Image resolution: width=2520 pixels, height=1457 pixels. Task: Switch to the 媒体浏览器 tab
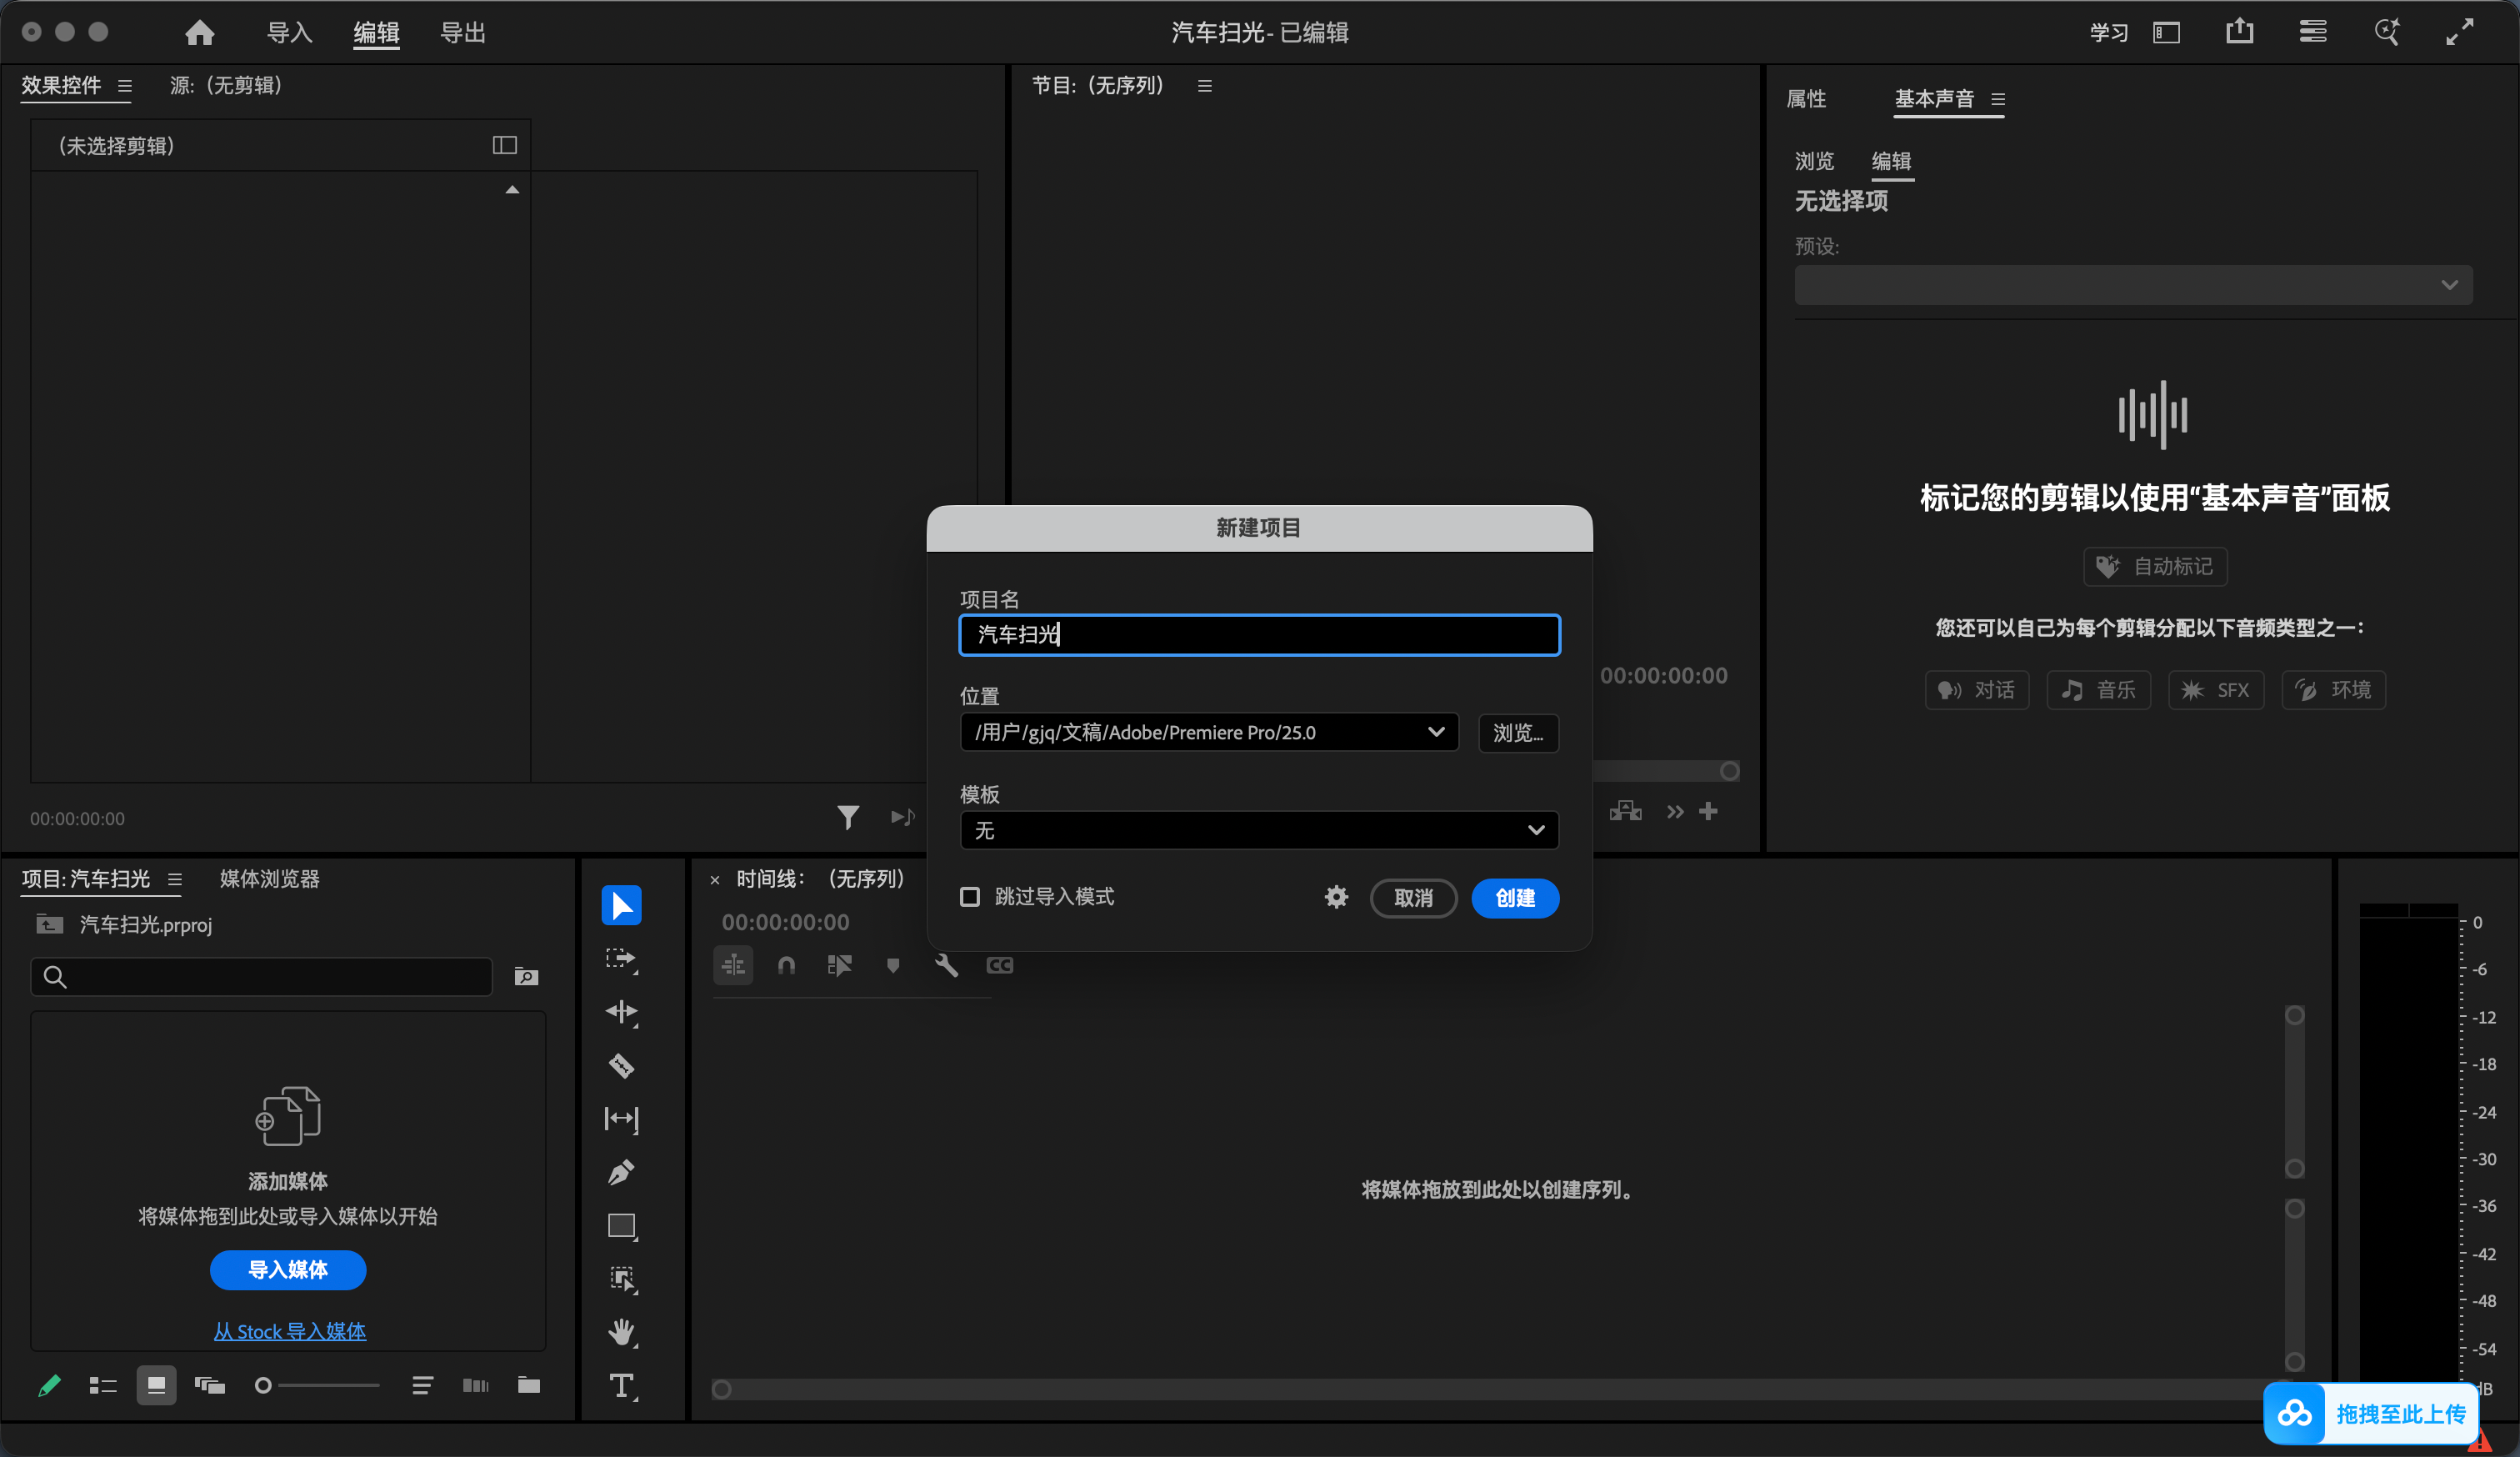[x=269, y=879]
